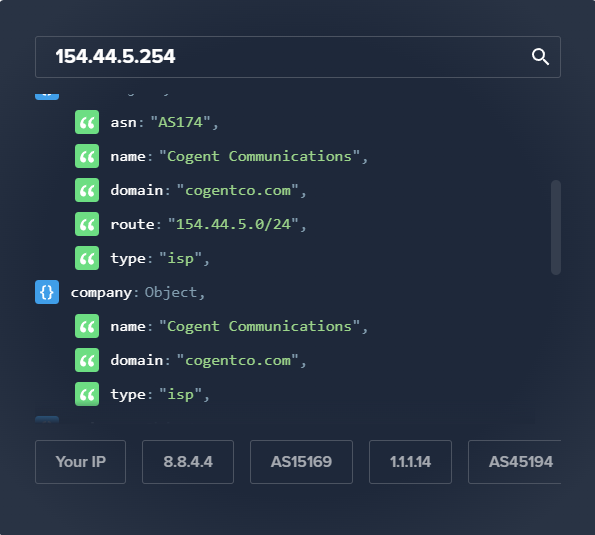Click the quote icon next to first type isp
The height and width of the screenshot is (535, 595).
[x=87, y=258]
